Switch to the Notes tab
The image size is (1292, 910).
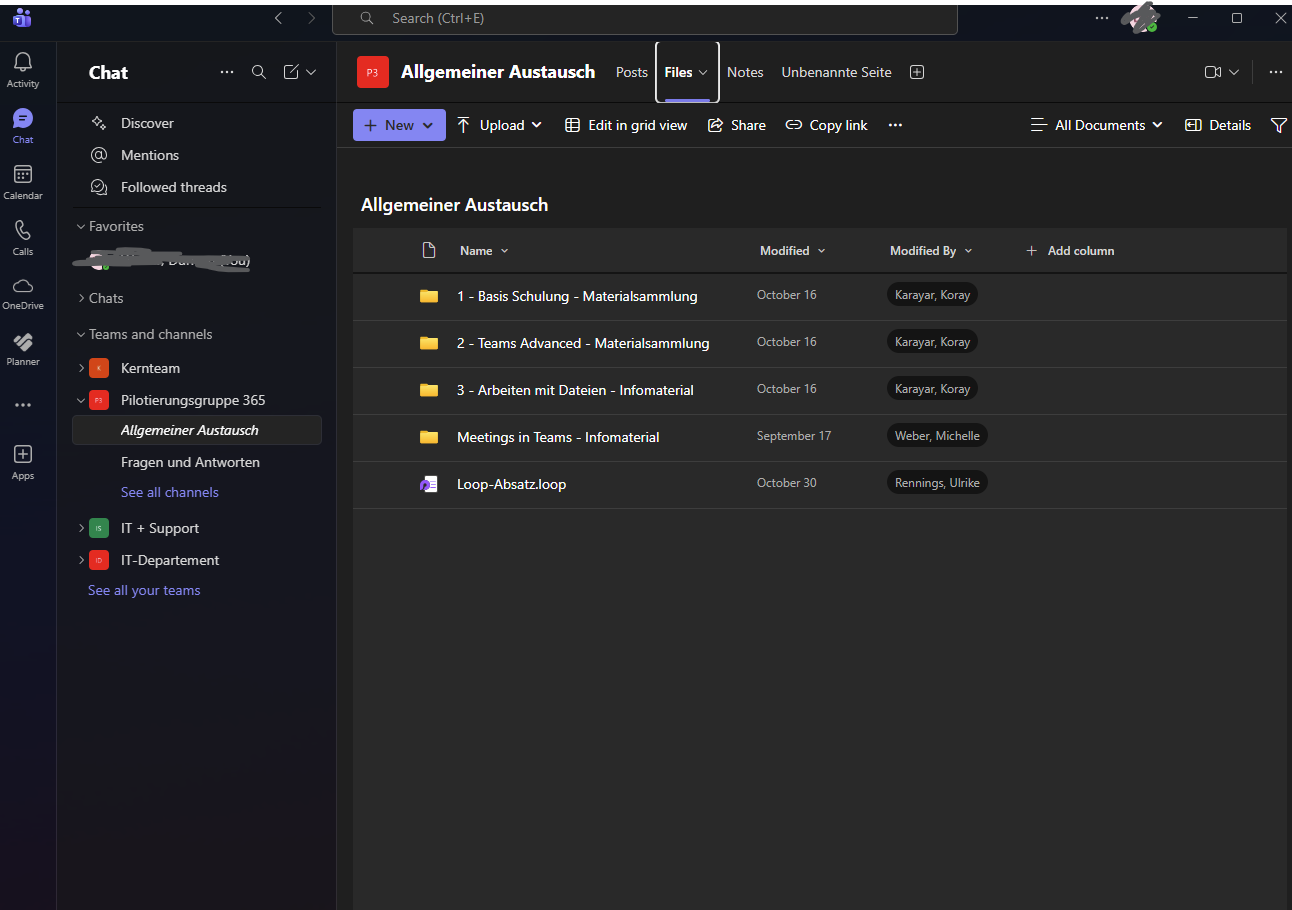click(745, 72)
